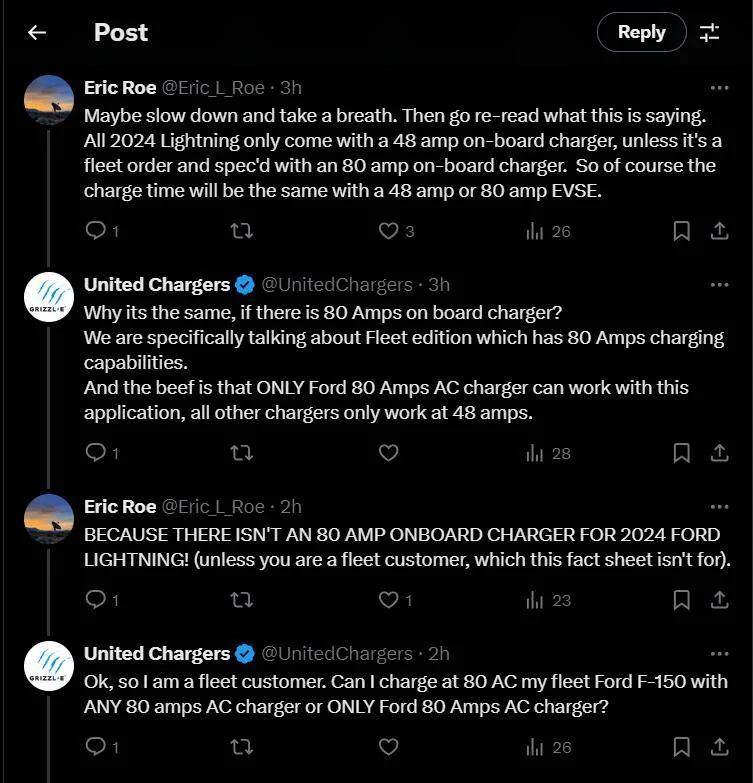Screen dimensions: 753x783
Task: Reply to United Chargers' first post
Action: [96, 453]
